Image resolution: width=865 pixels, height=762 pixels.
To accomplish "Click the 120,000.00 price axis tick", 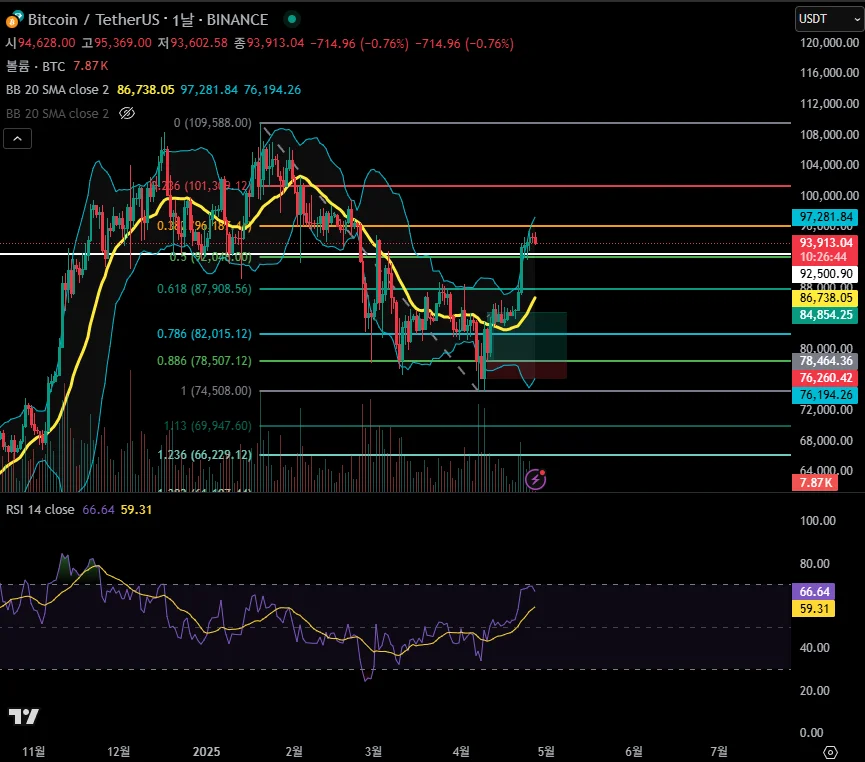I will point(829,42).
